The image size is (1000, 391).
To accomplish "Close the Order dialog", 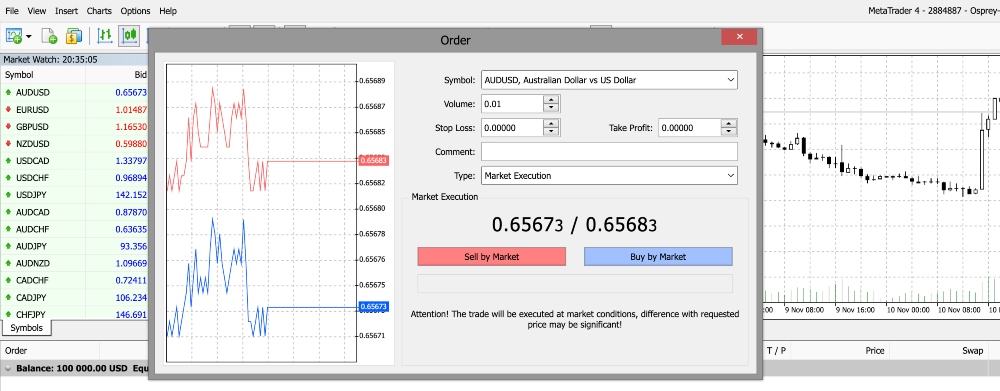I will [739, 37].
